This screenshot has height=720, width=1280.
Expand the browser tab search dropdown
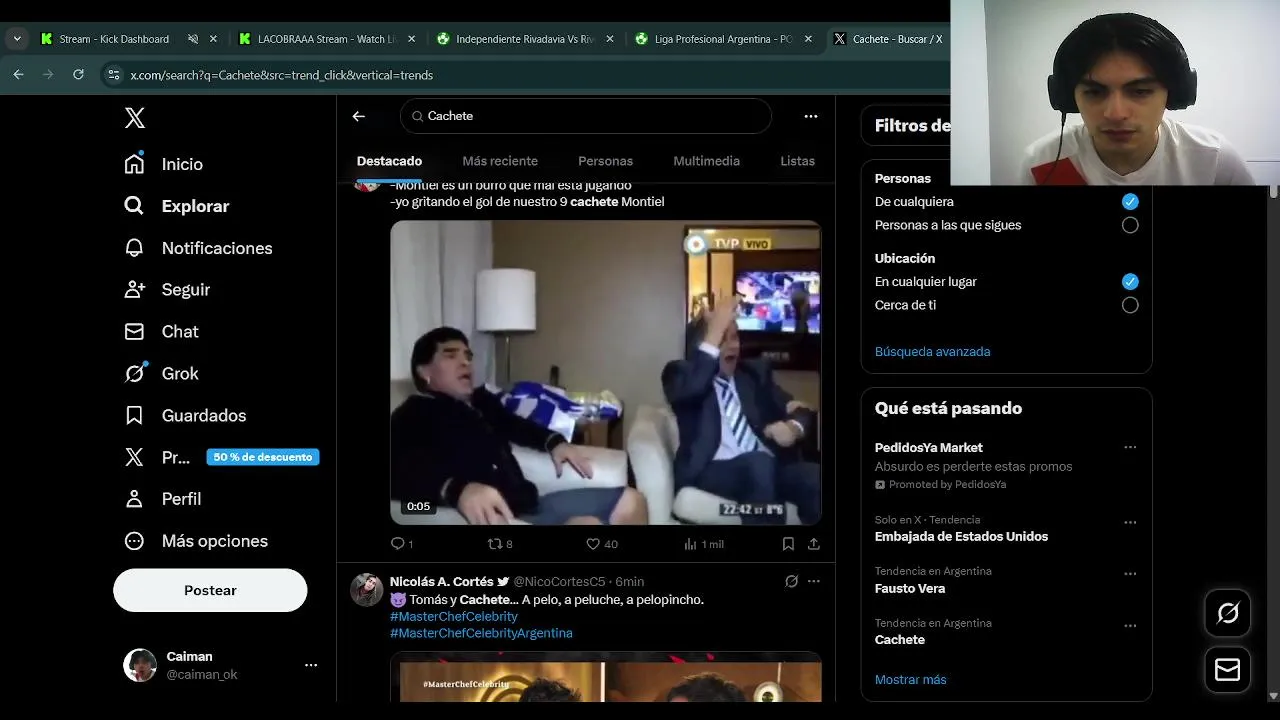tap(17, 39)
